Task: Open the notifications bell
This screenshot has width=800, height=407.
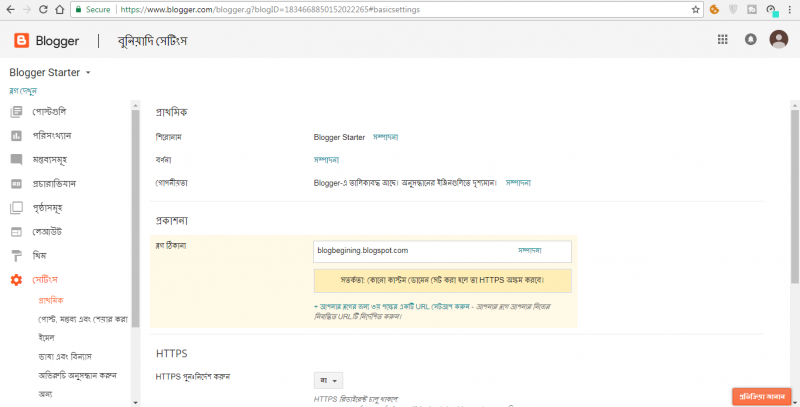Action: [x=751, y=39]
